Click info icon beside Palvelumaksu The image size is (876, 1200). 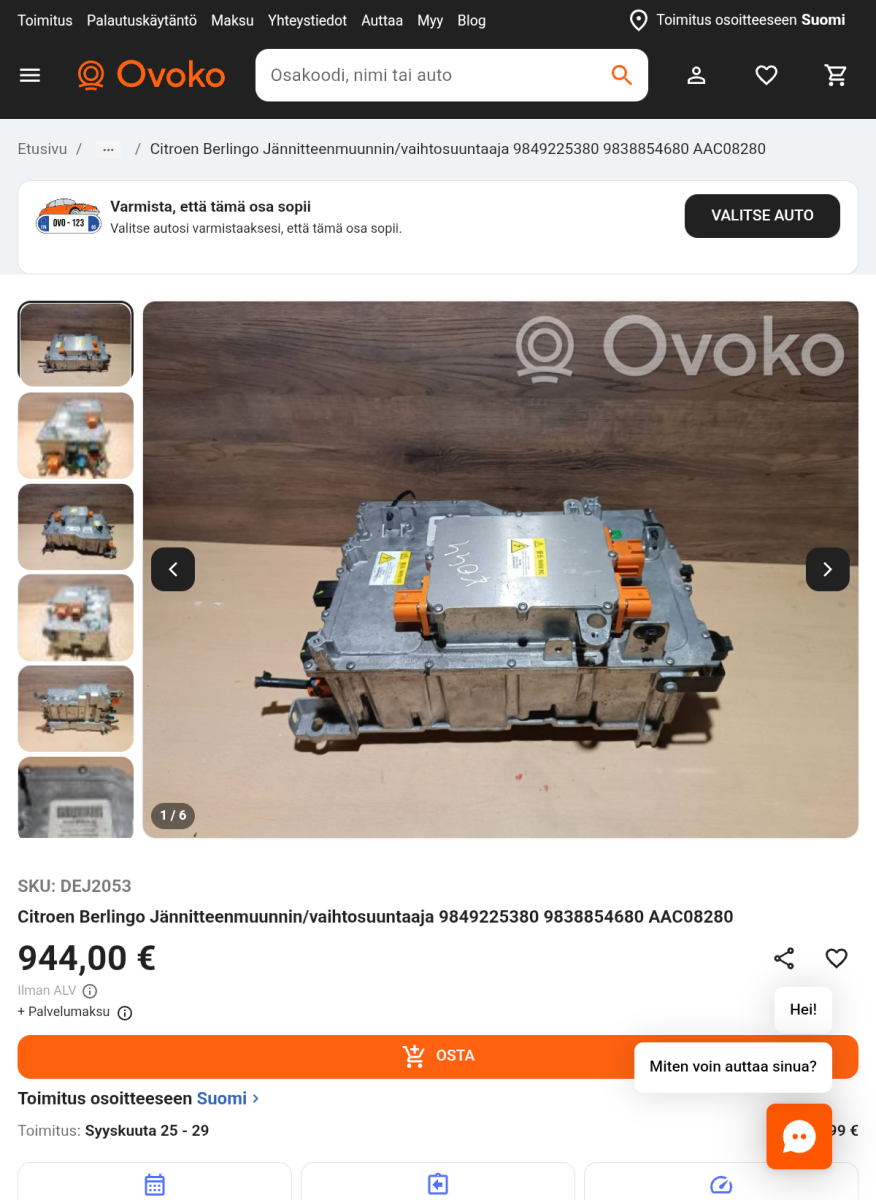point(125,1012)
